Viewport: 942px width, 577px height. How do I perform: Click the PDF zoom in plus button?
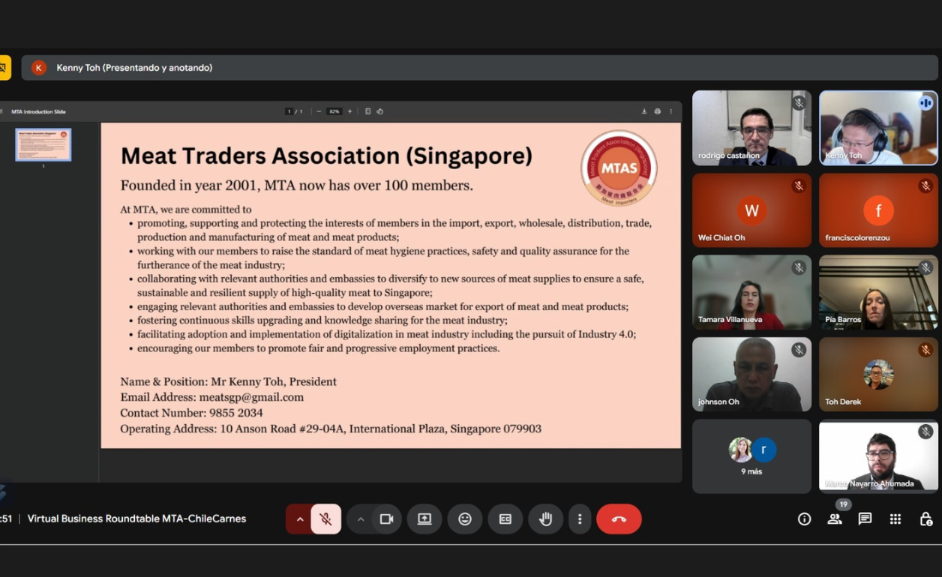click(x=348, y=111)
